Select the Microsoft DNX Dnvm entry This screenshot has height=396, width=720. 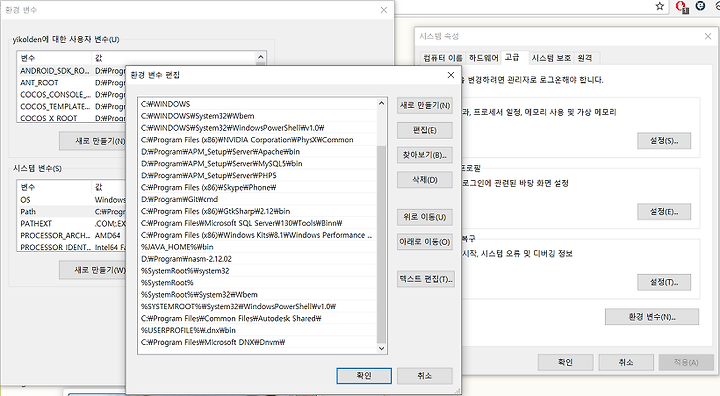pyautogui.click(x=258, y=342)
